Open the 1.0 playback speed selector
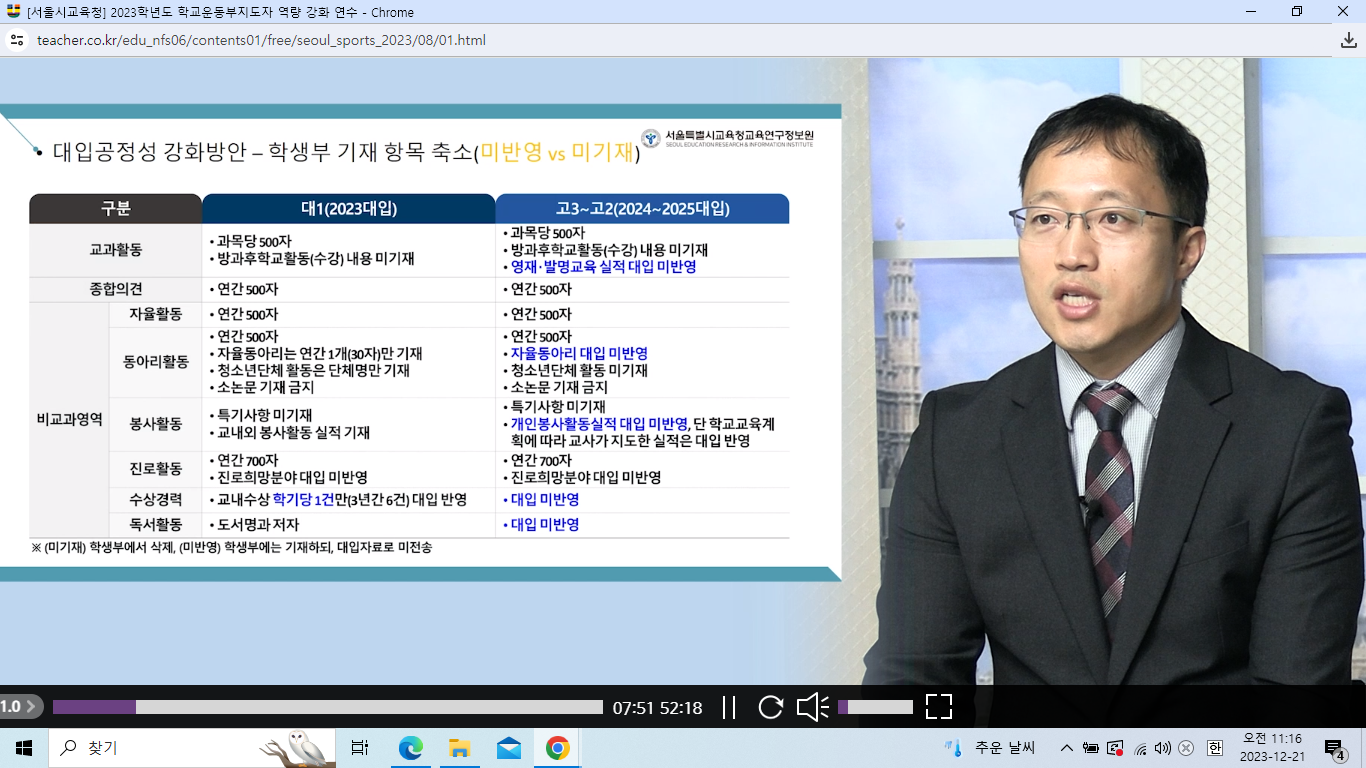The height and width of the screenshot is (768, 1366). (x=20, y=707)
